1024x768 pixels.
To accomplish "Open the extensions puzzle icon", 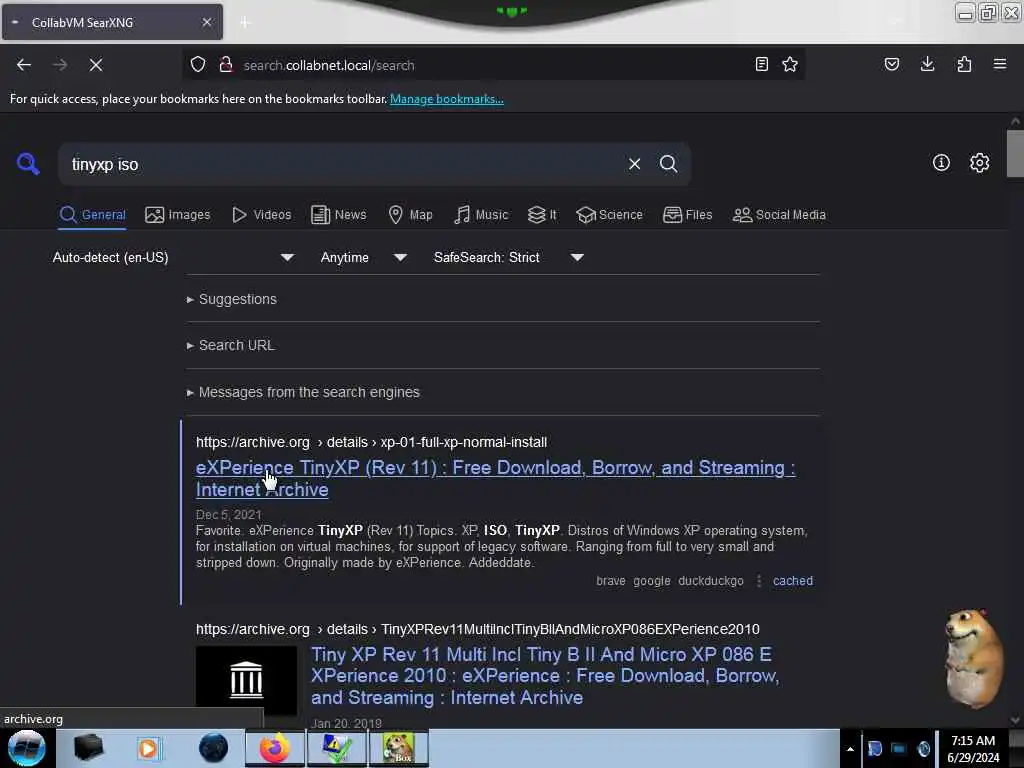I will click(x=964, y=64).
